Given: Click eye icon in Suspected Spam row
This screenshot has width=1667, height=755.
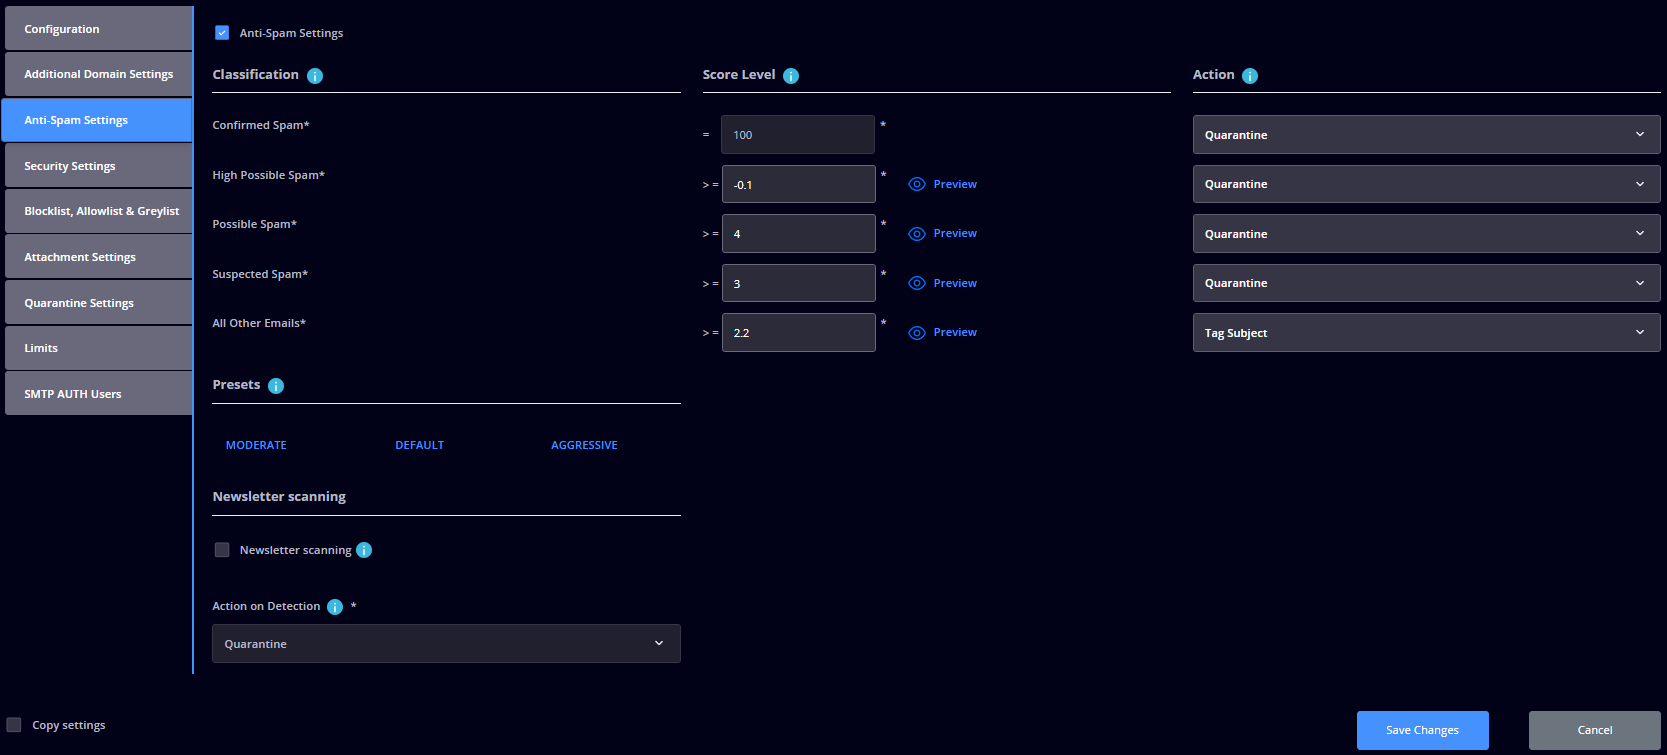Looking at the screenshot, I should coord(917,283).
